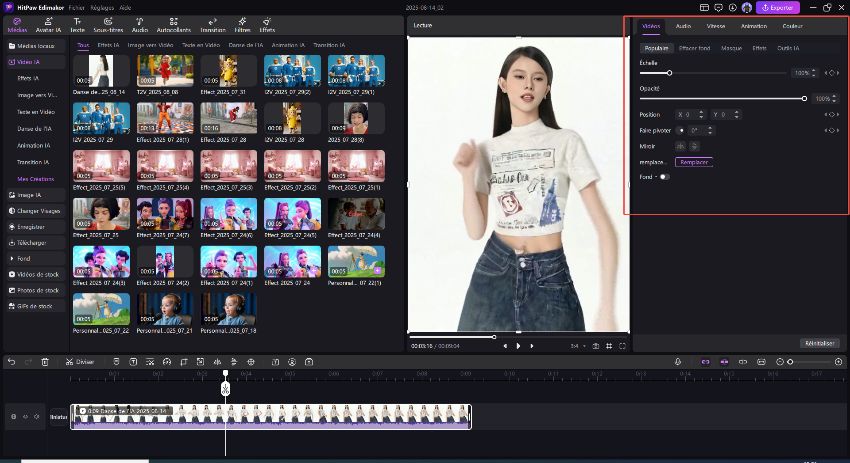Screen dimensions: 850x463
Task: Click the horizontal mirror flip icon
Action: (x=680, y=146)
